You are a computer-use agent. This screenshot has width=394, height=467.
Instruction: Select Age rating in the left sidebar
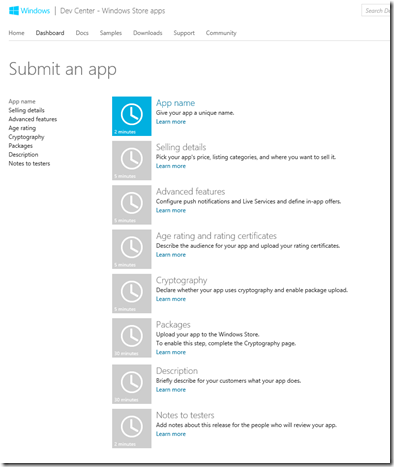tap(22, 128)
